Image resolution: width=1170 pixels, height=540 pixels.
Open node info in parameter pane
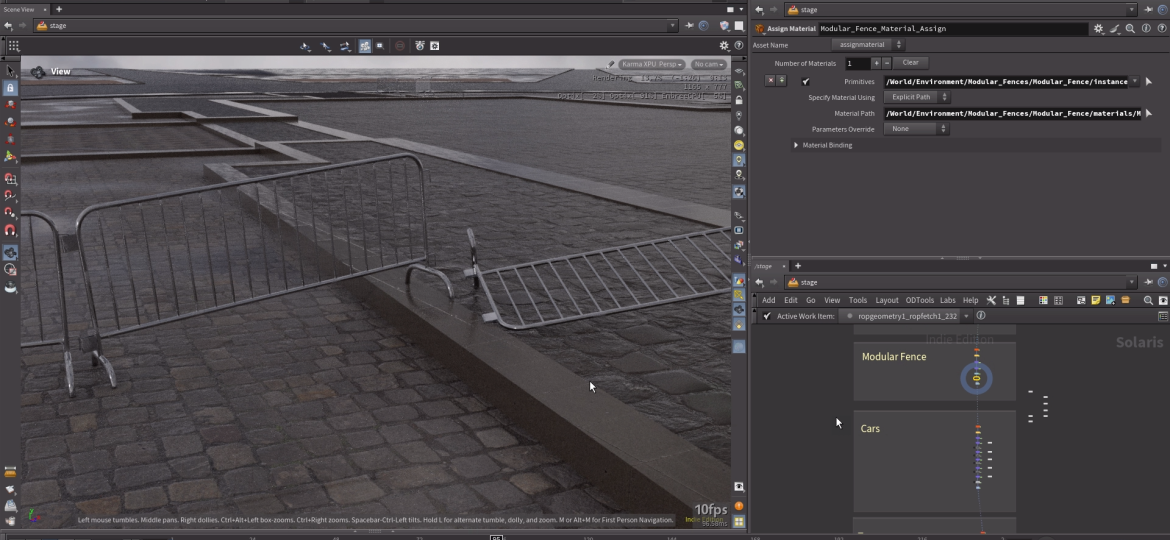pos(1146,29)
